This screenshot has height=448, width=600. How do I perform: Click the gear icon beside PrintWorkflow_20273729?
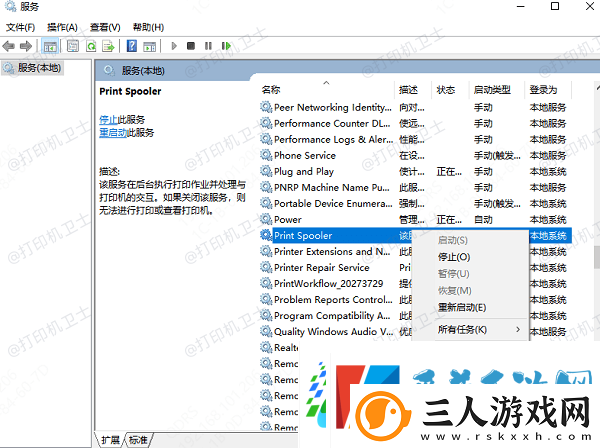point(266,283)
